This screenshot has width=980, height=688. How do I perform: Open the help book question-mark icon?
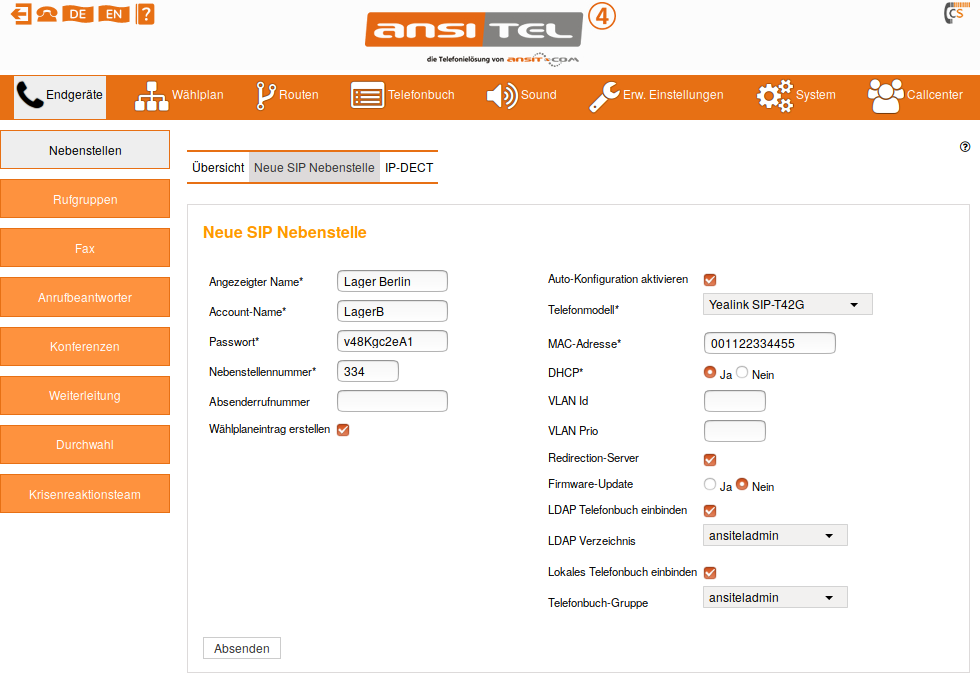click(146, 14)
